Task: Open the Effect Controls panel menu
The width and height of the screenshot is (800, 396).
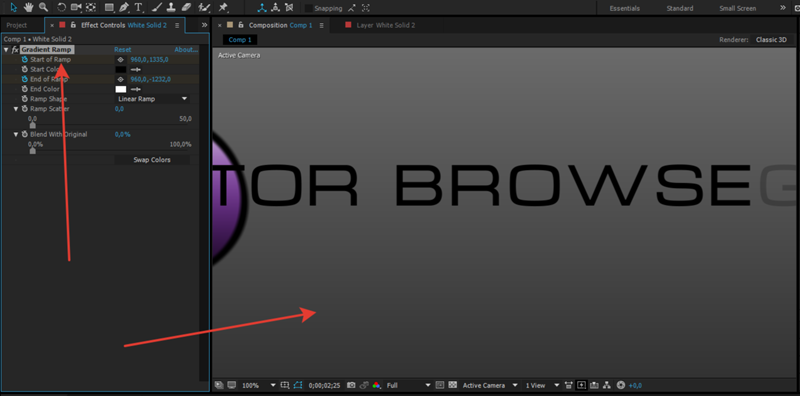Action: [x=177, y=25]
